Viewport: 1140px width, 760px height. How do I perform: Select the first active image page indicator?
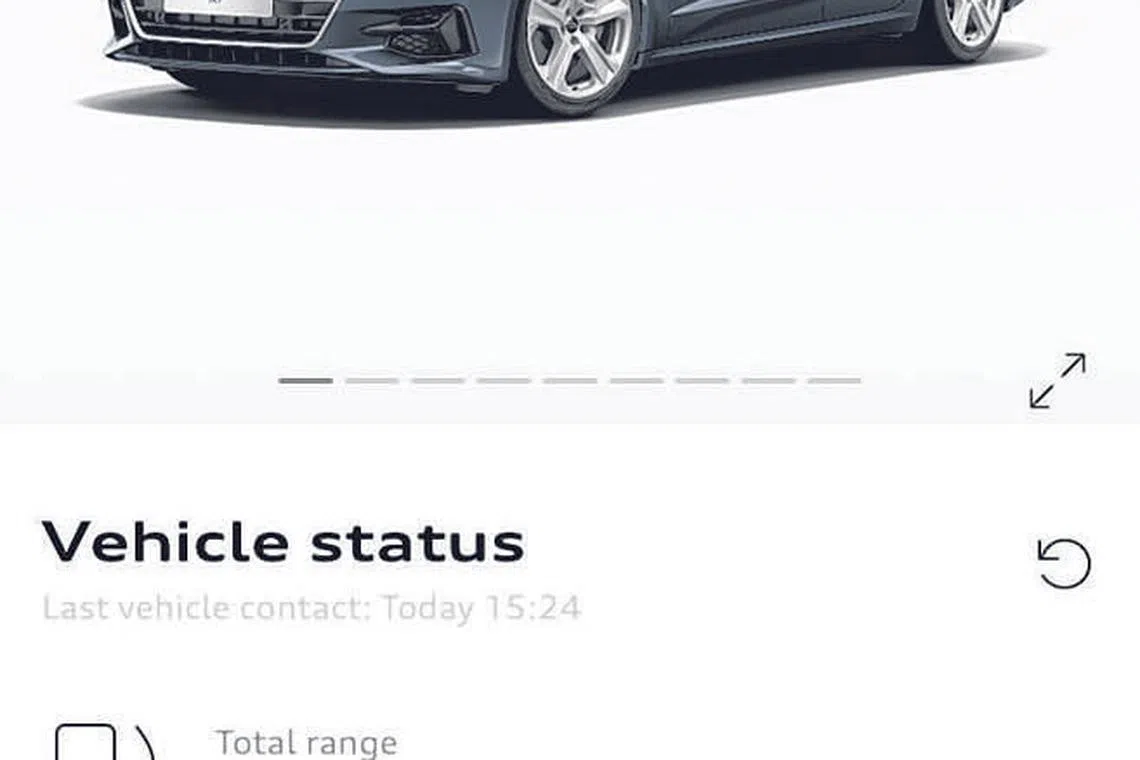tap(305, 380)
